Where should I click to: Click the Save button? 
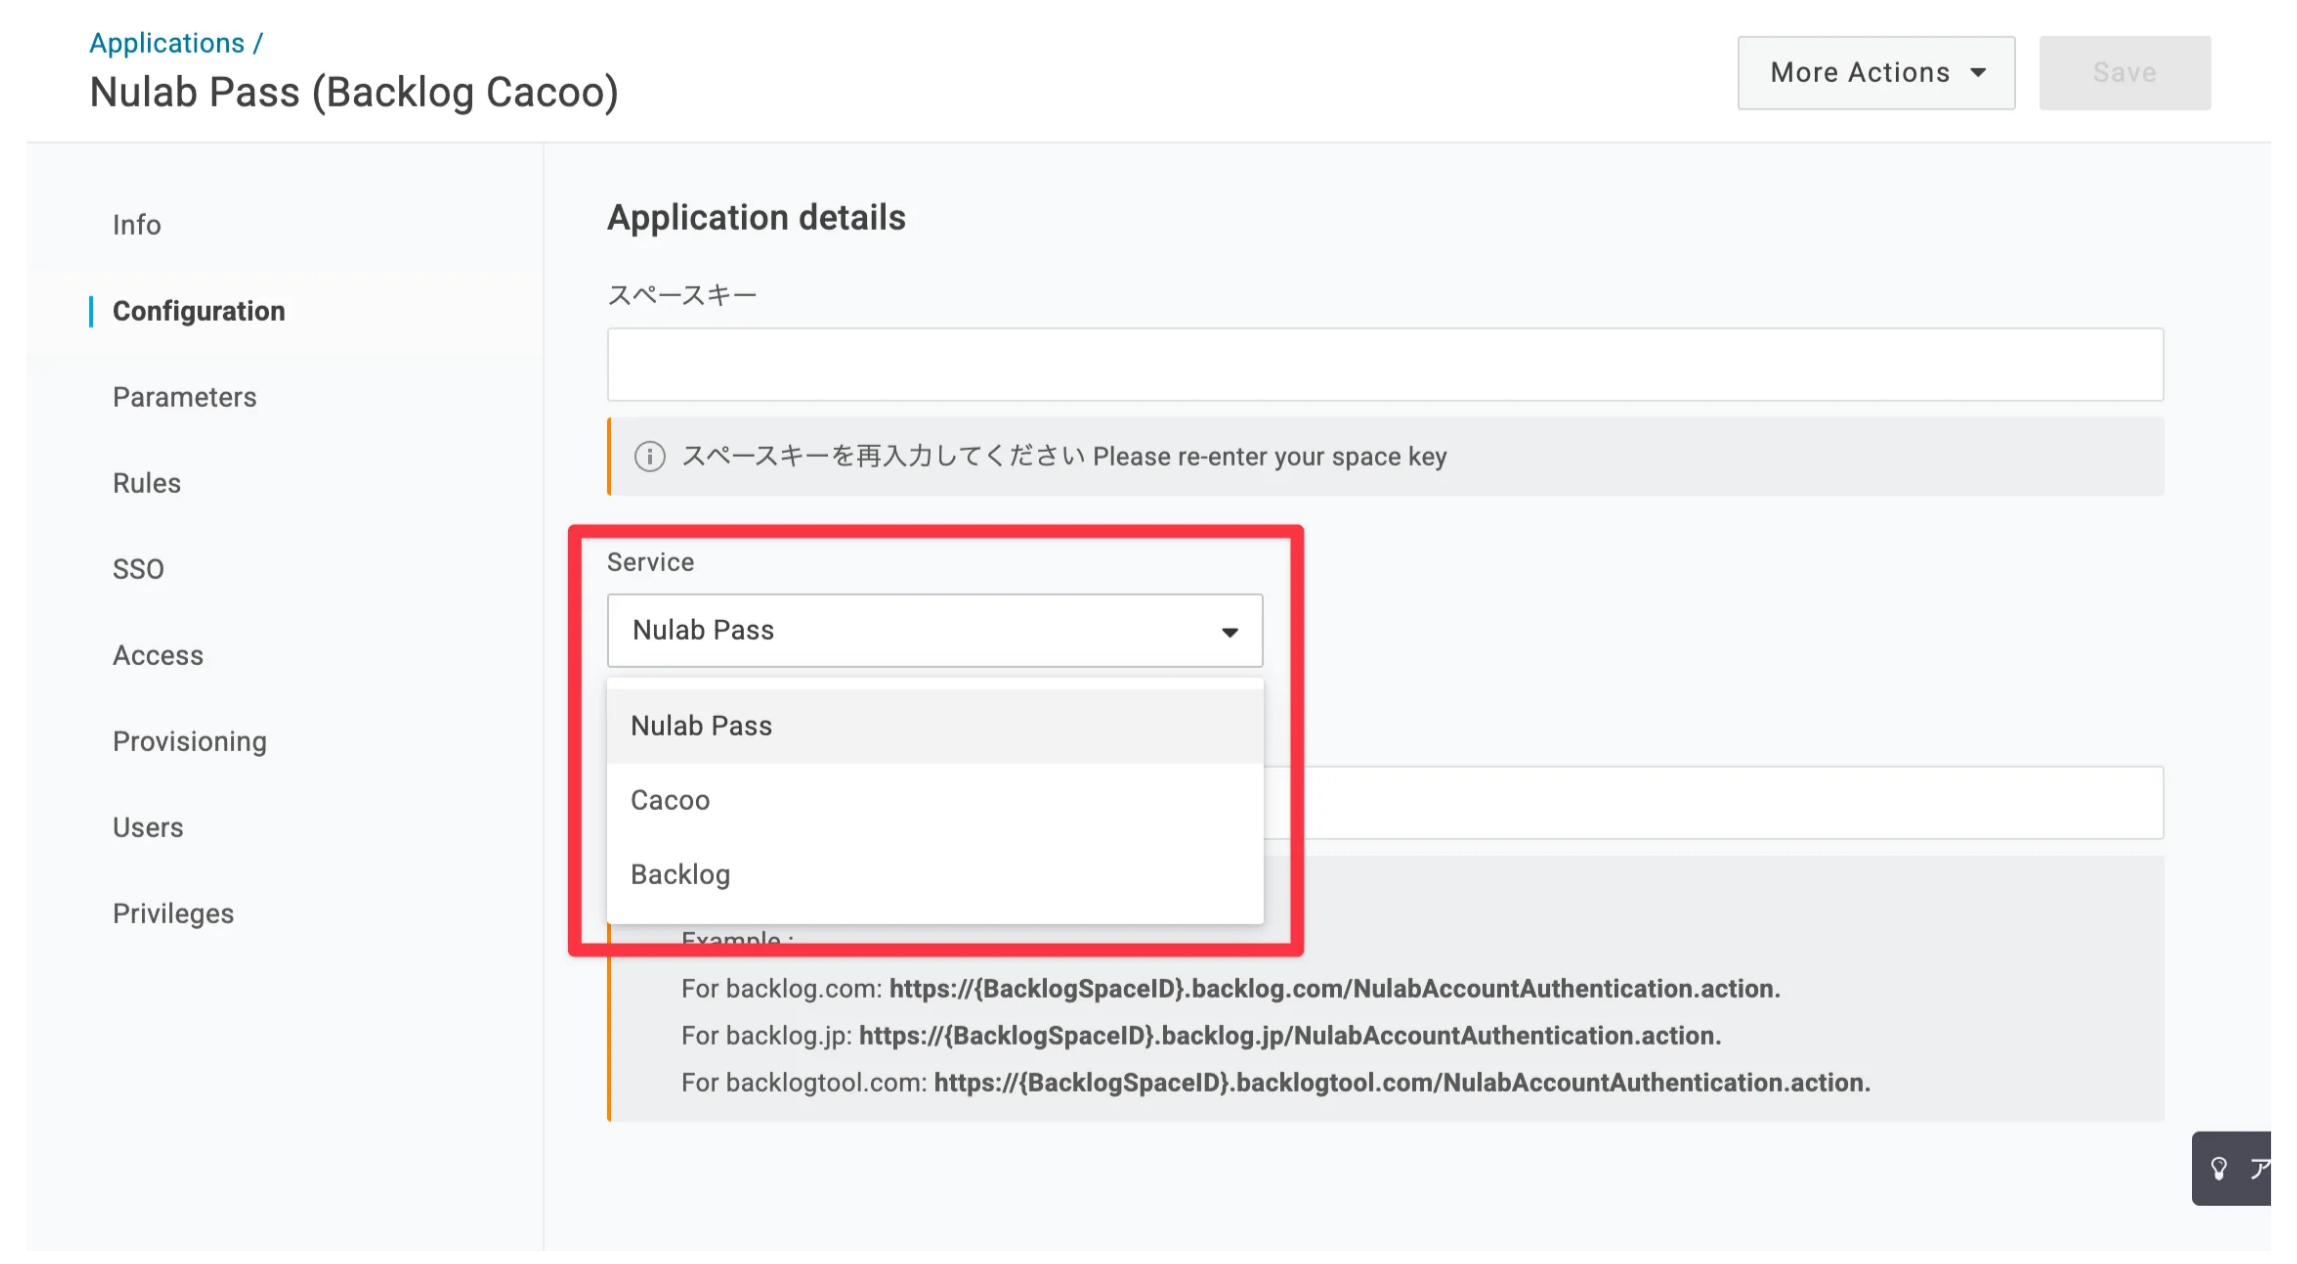pos(2125,73)
